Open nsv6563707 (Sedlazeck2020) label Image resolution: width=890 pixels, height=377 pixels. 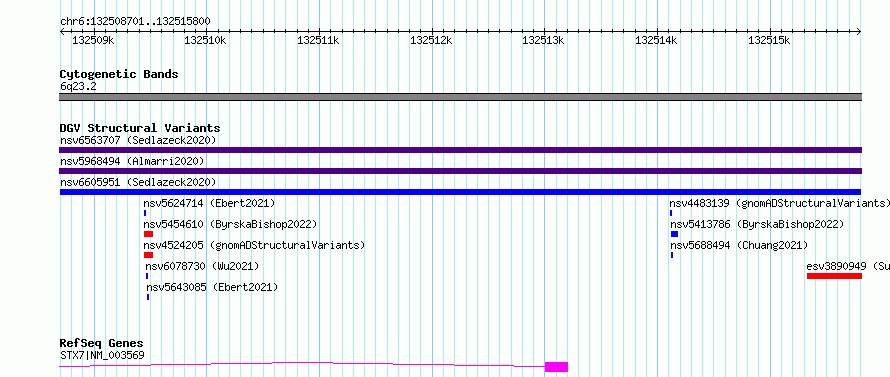138,140
